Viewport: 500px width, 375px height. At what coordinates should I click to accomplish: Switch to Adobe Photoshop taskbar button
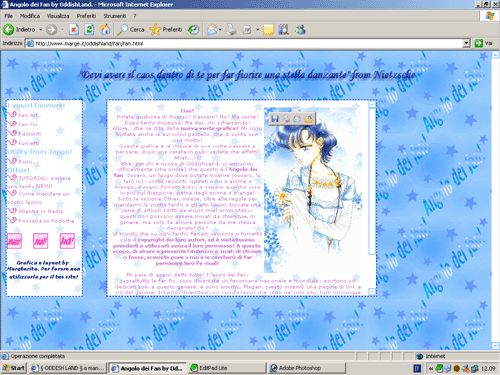pyautogui.click(x=307, y=368)
